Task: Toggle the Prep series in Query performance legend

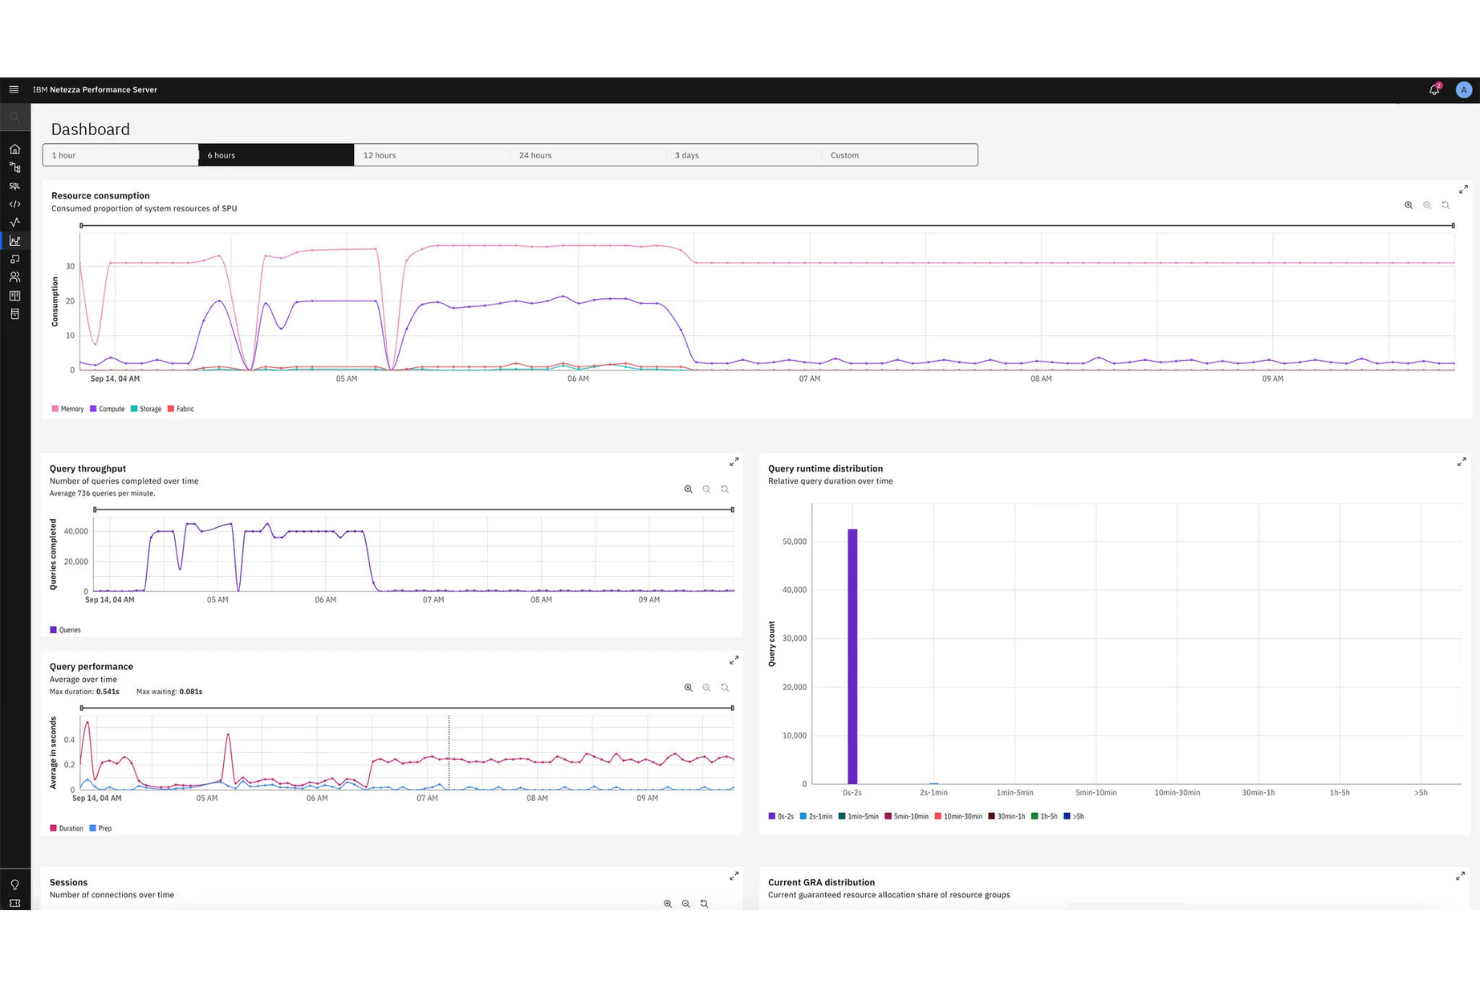Action: coord(100,828)
